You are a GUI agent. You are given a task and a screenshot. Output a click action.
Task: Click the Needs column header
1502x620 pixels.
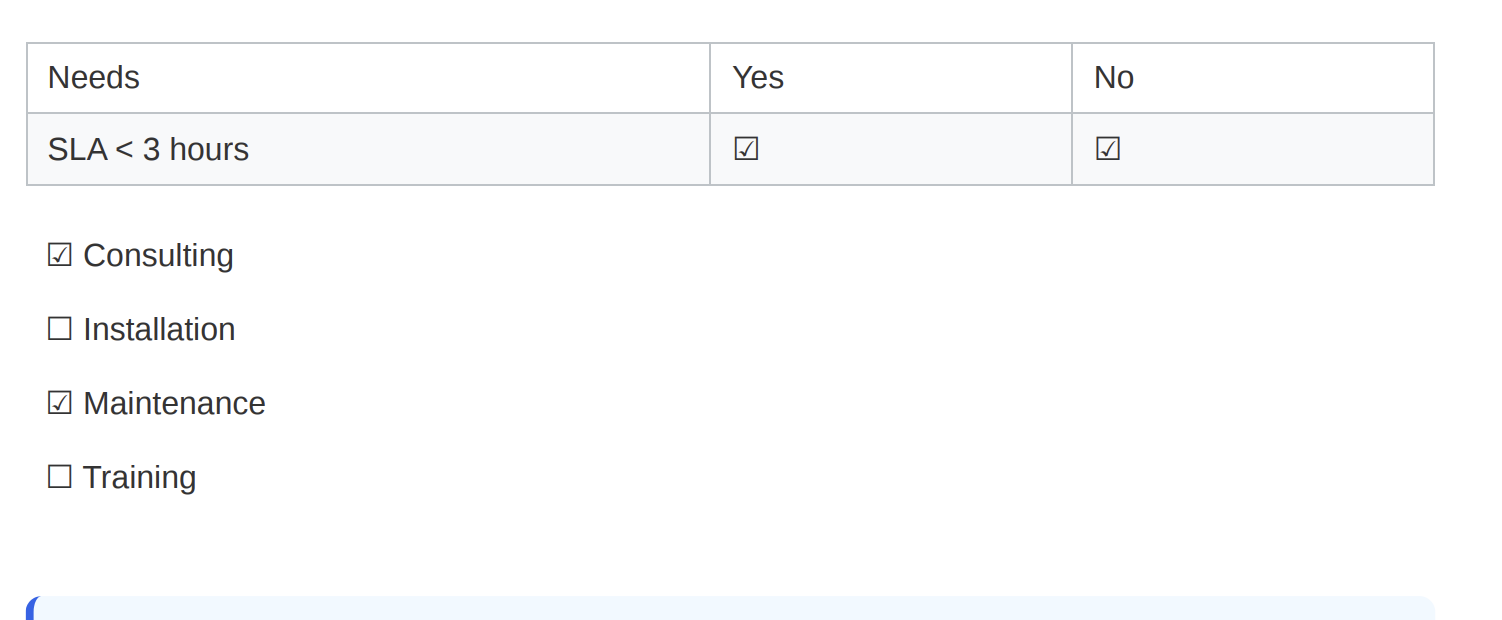(94, 78)
